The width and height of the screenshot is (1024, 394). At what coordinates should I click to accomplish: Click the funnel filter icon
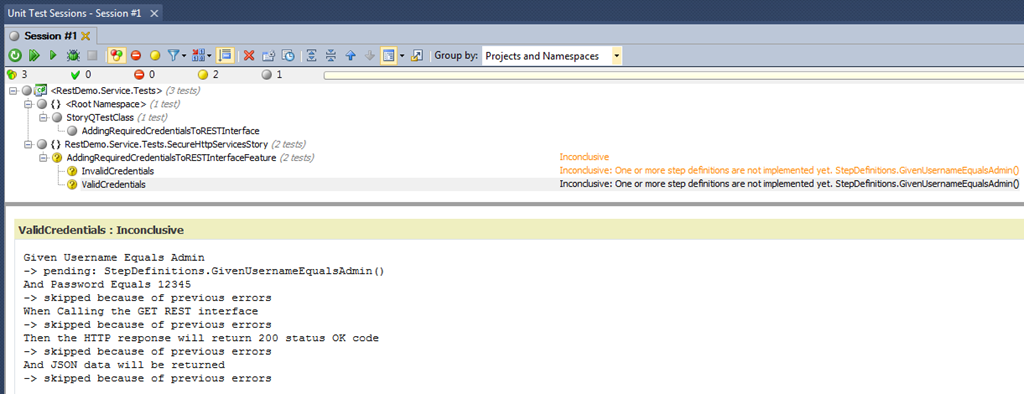174,56
